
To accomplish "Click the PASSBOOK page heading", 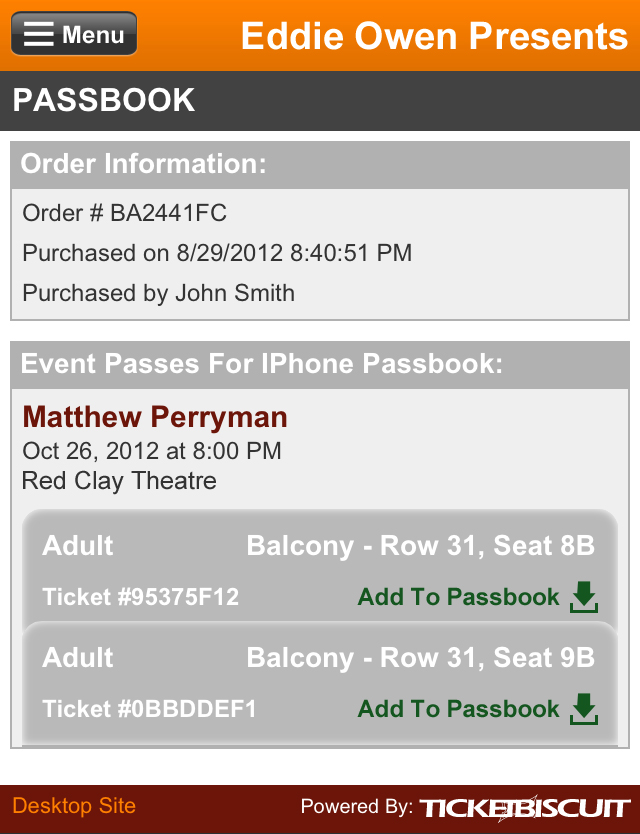I will [x=104, y=100].
